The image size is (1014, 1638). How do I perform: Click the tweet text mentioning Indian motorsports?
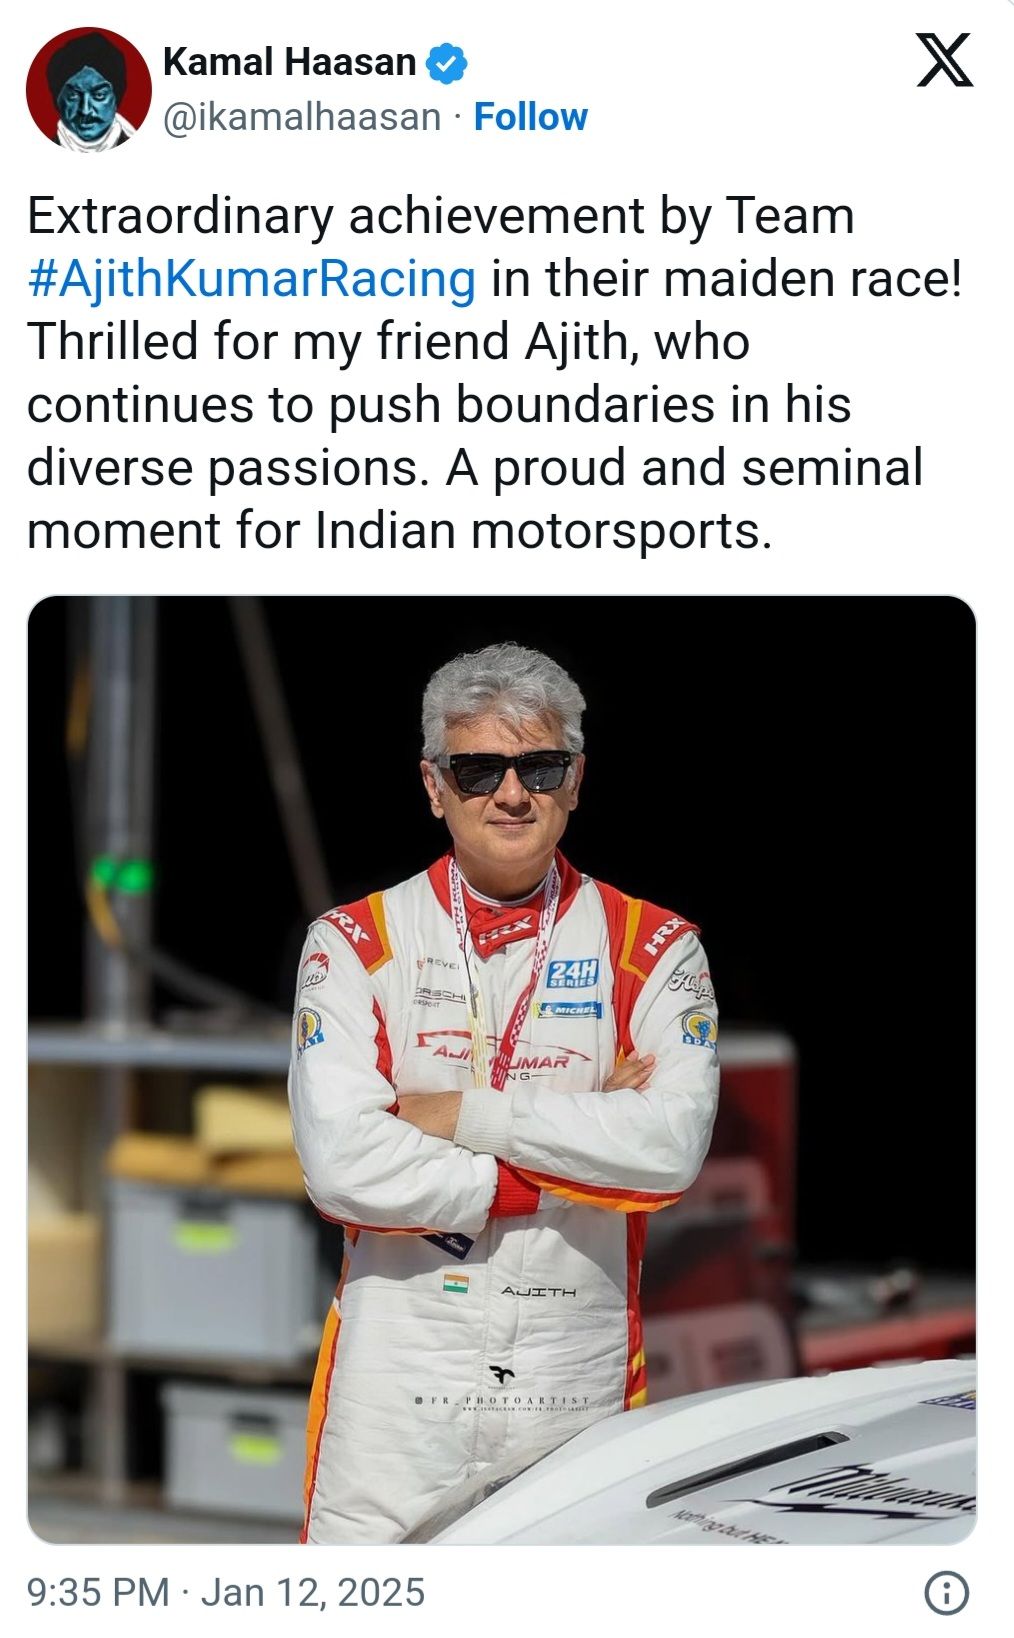pyautogui.click(x=400, y=531)
